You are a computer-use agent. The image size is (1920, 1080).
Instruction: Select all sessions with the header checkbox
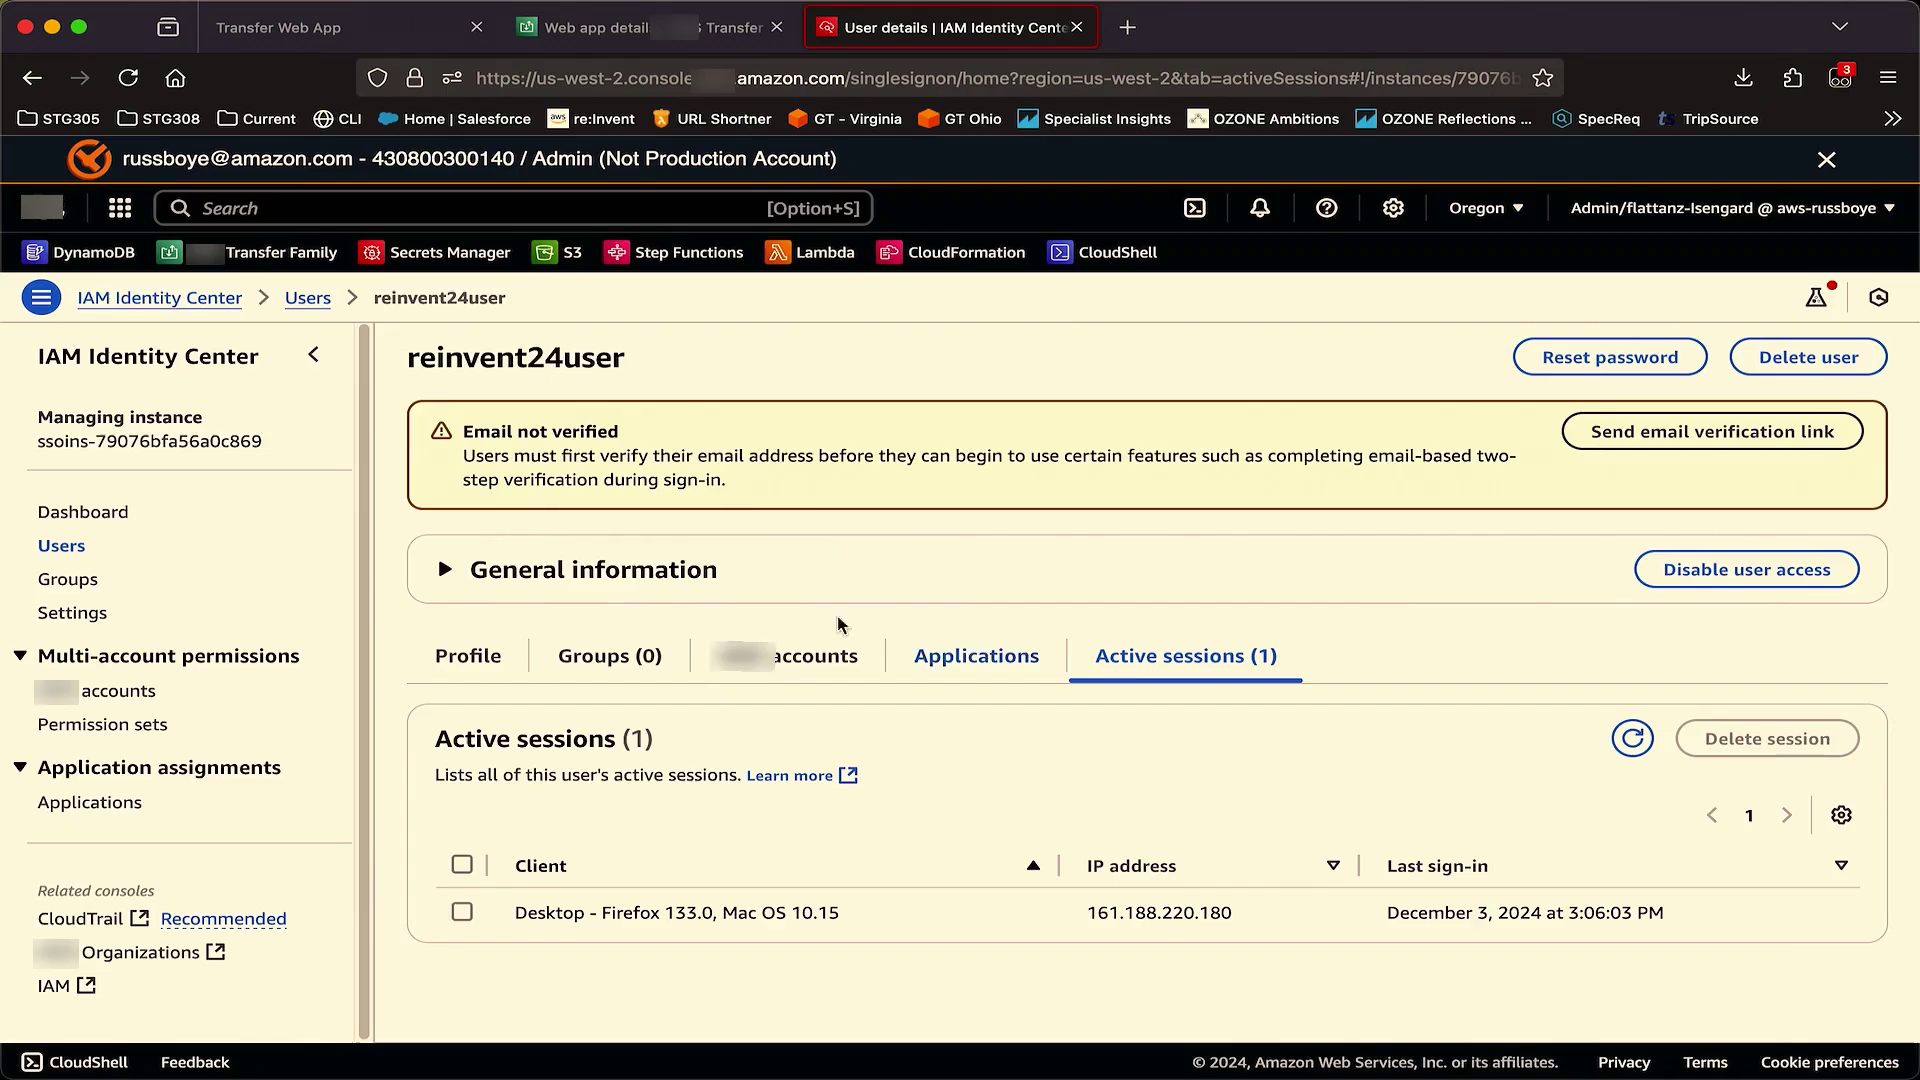tap(462, 864)
